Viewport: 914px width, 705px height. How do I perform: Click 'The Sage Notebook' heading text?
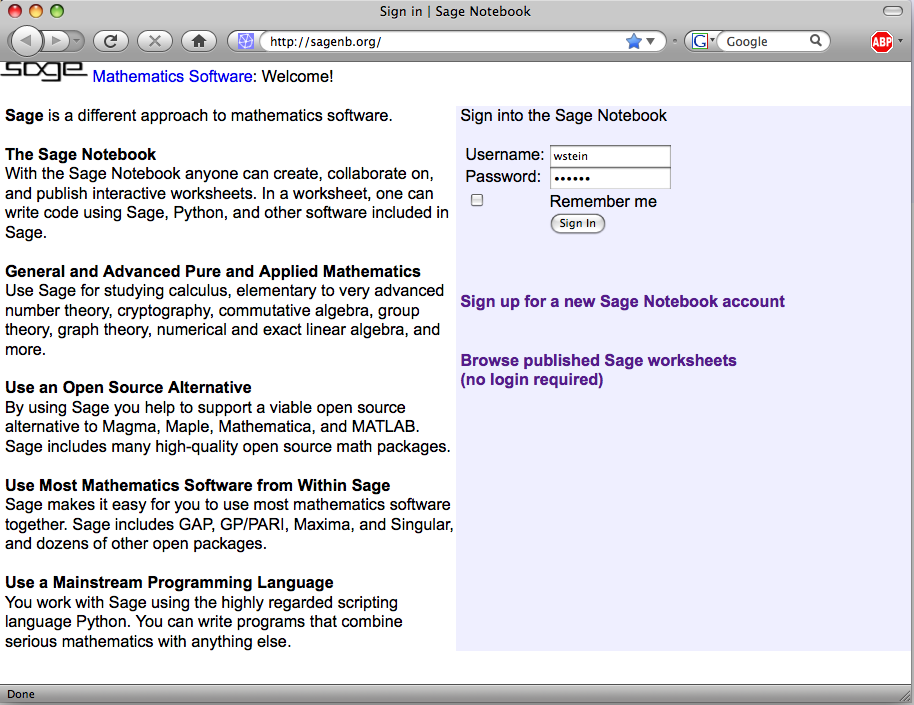pos(80,155)
